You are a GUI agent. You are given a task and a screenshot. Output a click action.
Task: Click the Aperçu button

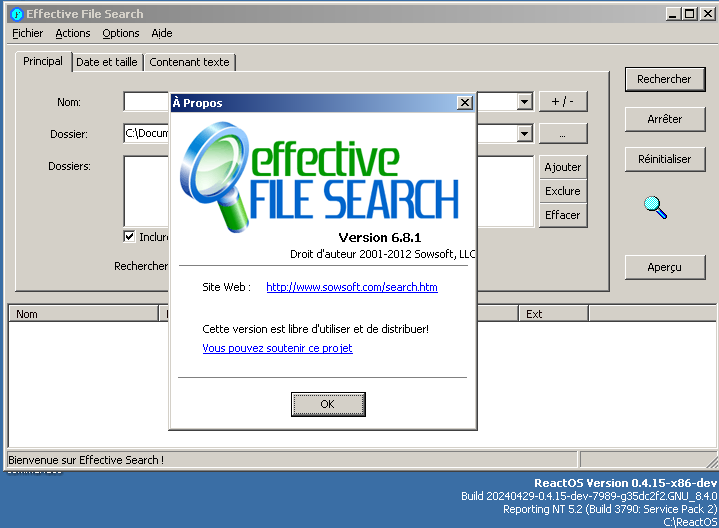(x=664, y=267)
